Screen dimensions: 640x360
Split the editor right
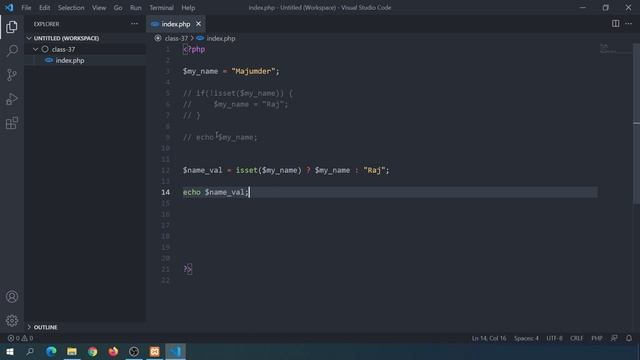tap(616, 24)
